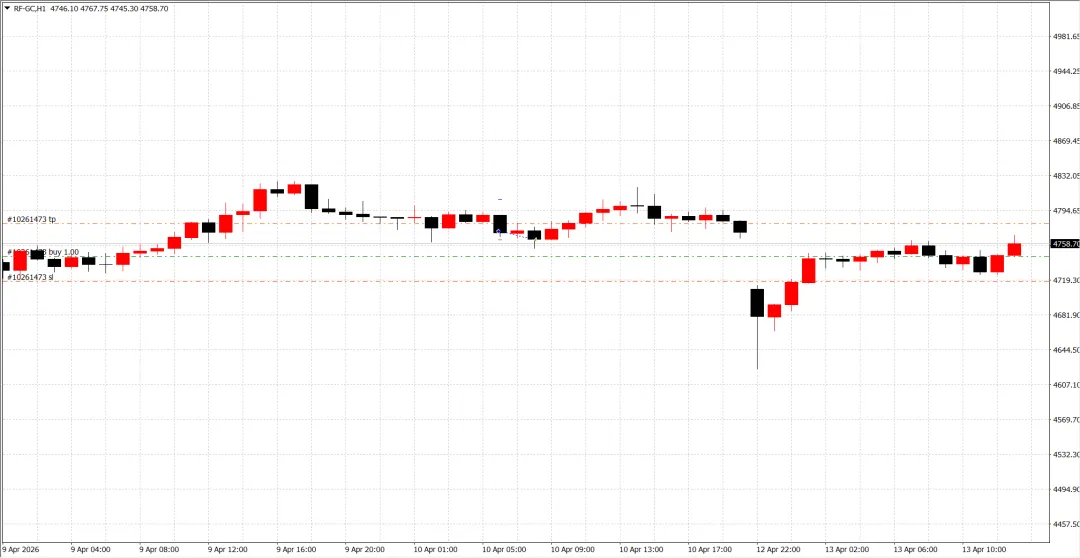The width and height of the screenshot is (1080, 558).
Task: Click the 9 Apr 12:00 time label
Action: 227,550
